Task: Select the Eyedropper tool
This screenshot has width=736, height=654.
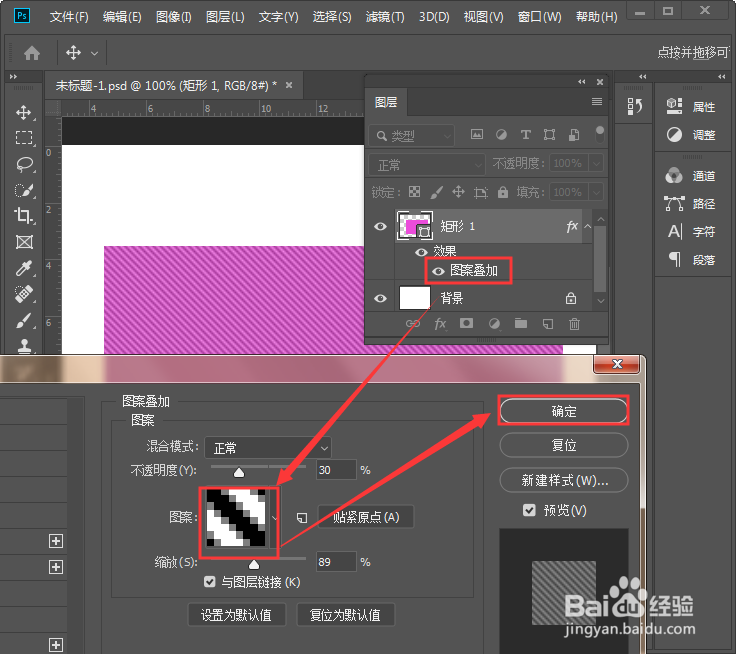Action: point(23,268)
